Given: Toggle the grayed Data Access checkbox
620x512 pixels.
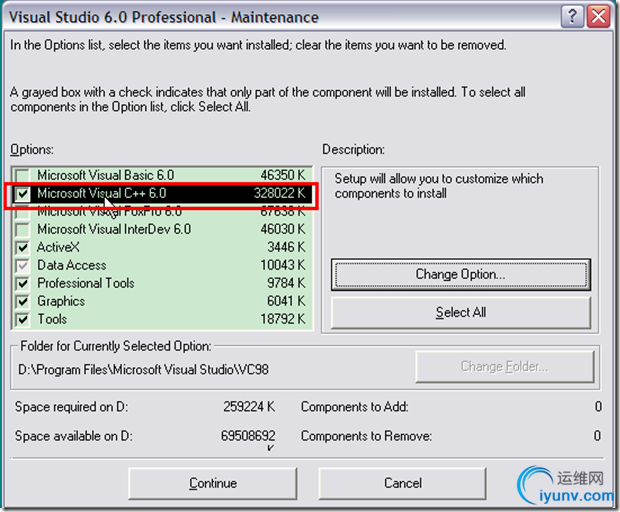Looking at the screenshot, I should coord(23,265).
